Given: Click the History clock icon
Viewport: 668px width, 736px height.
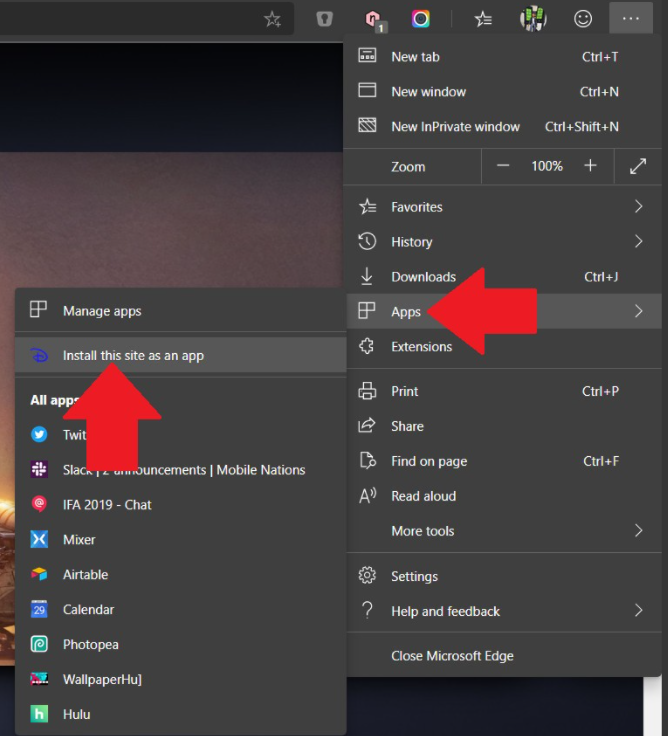Looking at the screenshot, I should [367, 241].
